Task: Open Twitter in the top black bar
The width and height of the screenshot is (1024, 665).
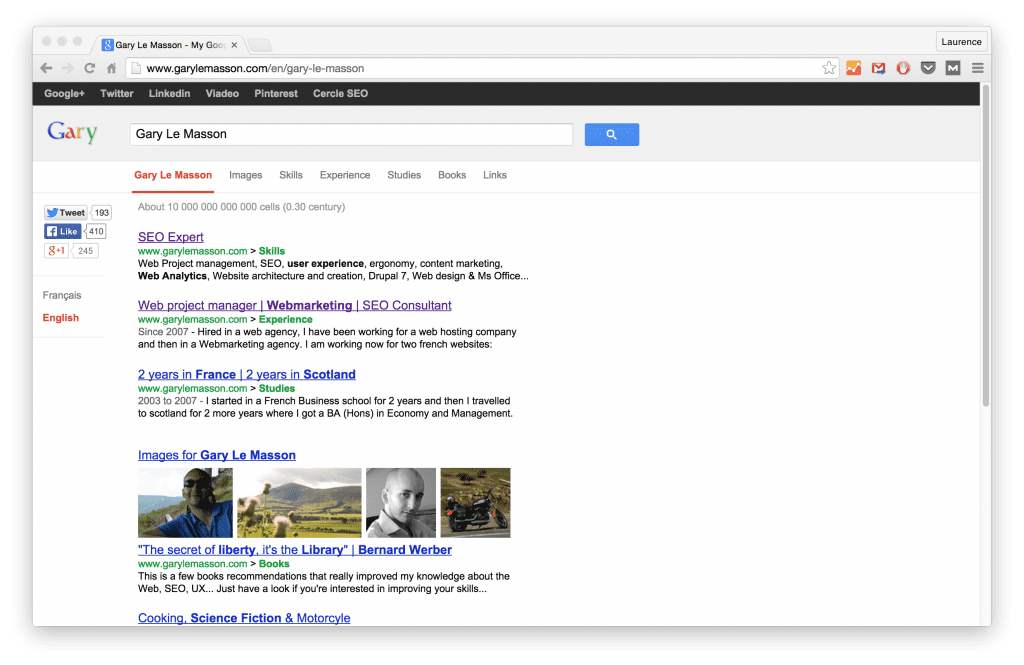Action: click(x=117, y=93)
